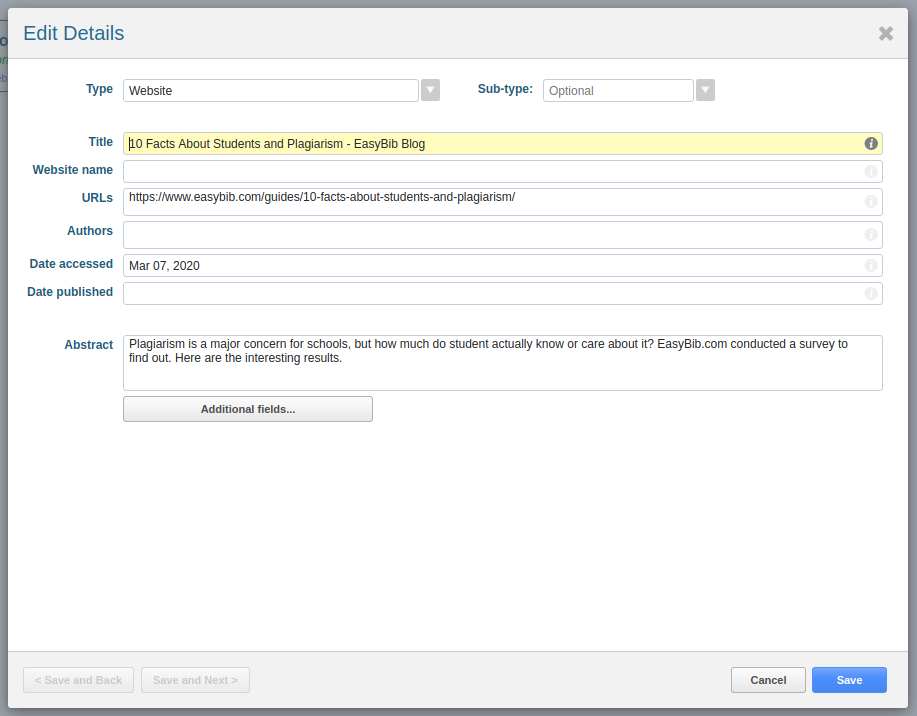The image size is (917, 716).
Task: Click the Date accessed info icon
Action: click(x=871, y=265)
